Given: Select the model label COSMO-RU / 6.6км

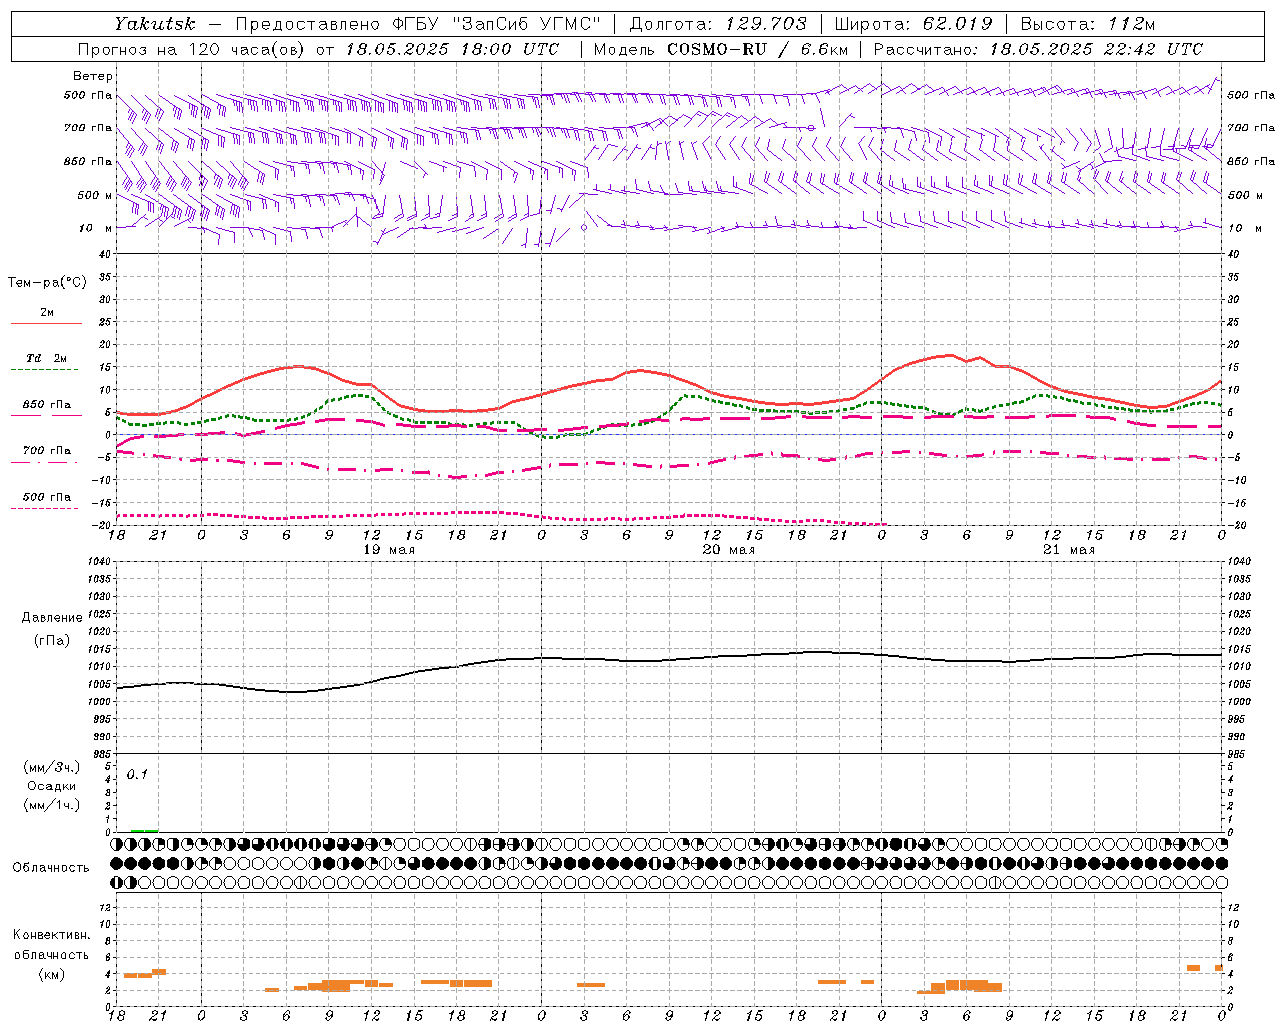Looking at the screenshot, I should pos(757,48).
